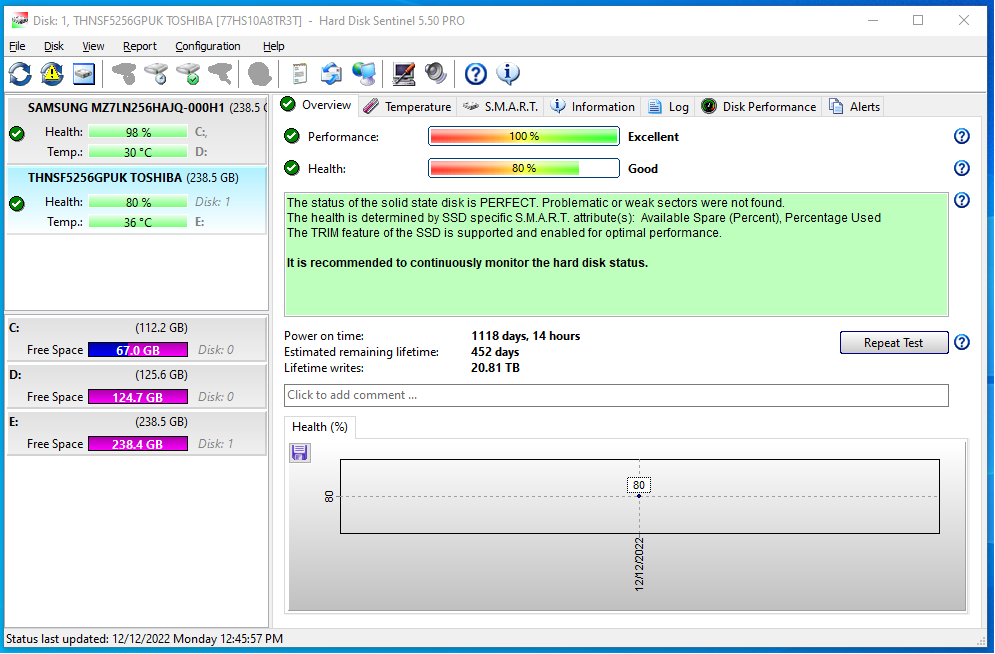
Task: Select the E: drive free space panel
Action: pyautogui.click(x=136, y=435)
